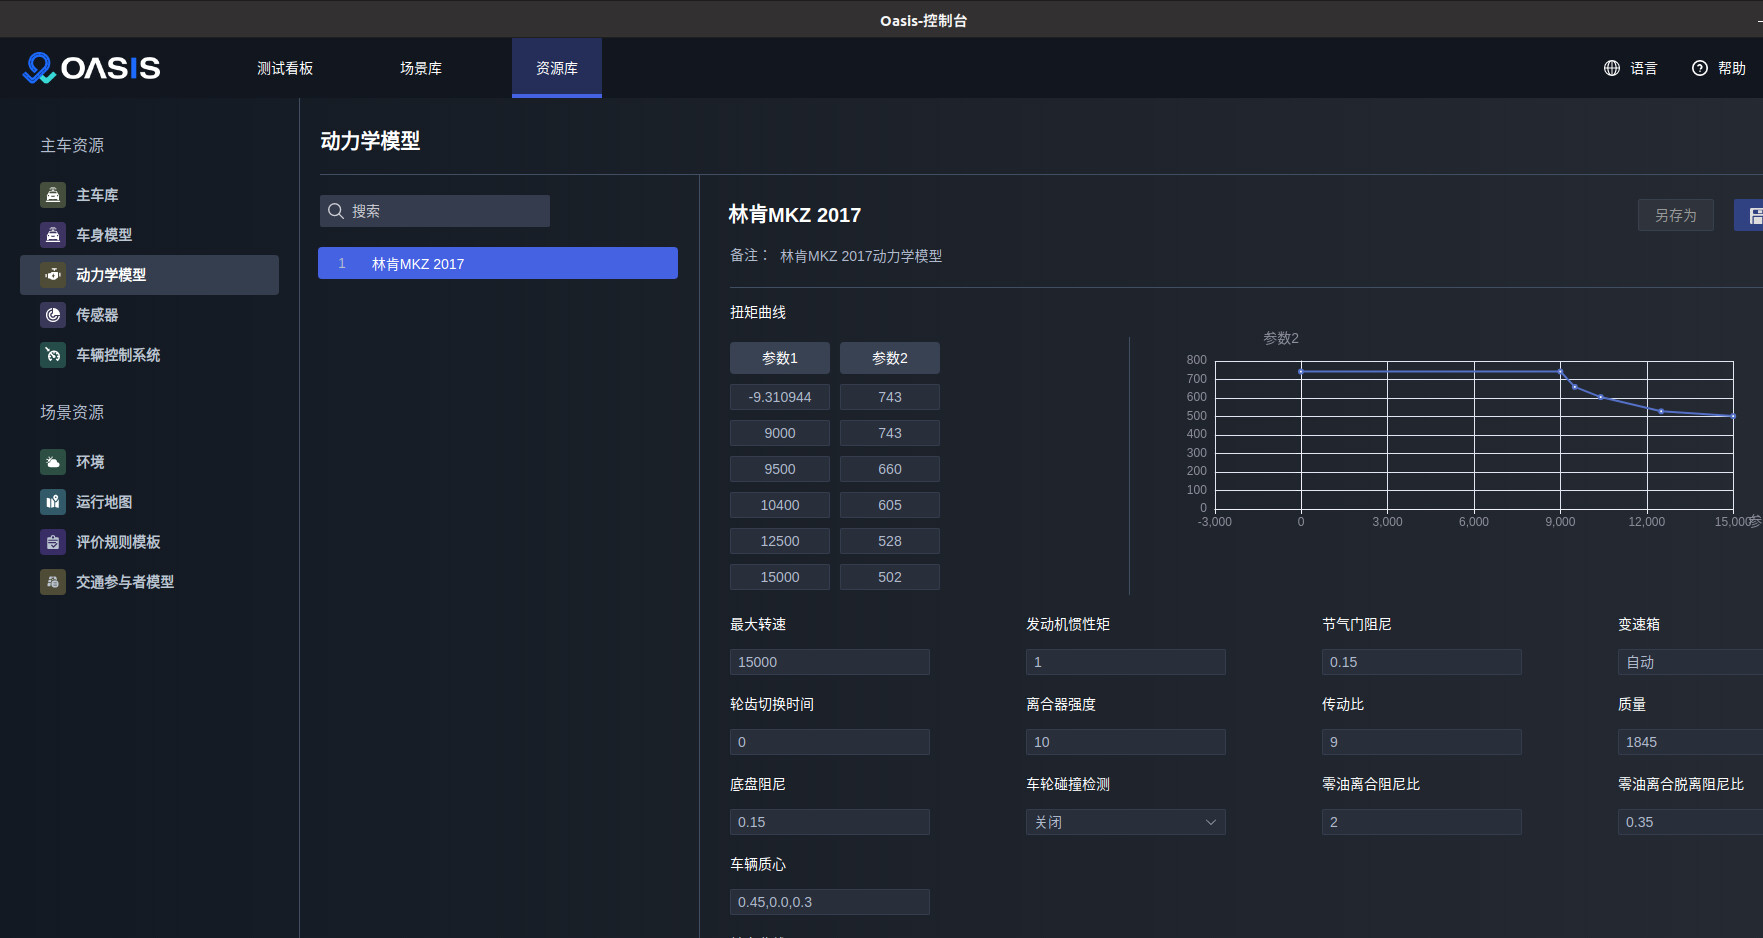
Task: Click the 交通参与者模型 icon
Action: pos(53,582)
